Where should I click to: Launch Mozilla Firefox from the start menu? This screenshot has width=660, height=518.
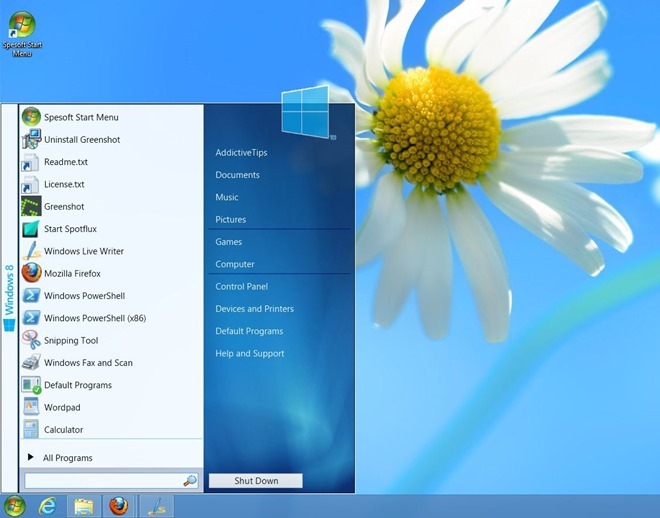pos(72,273)
